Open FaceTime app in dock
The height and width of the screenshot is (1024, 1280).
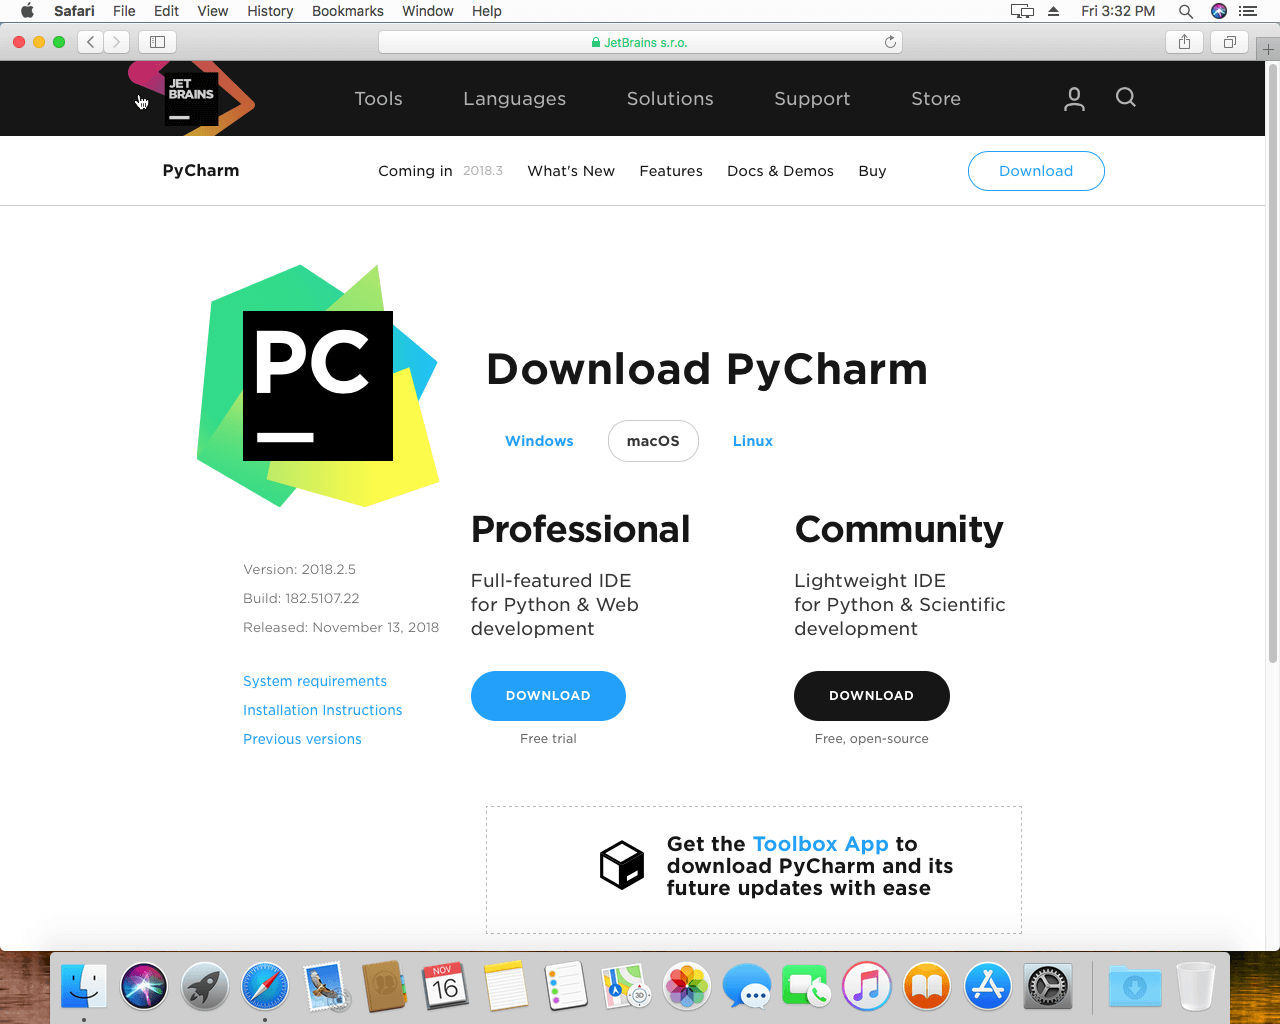807,987
